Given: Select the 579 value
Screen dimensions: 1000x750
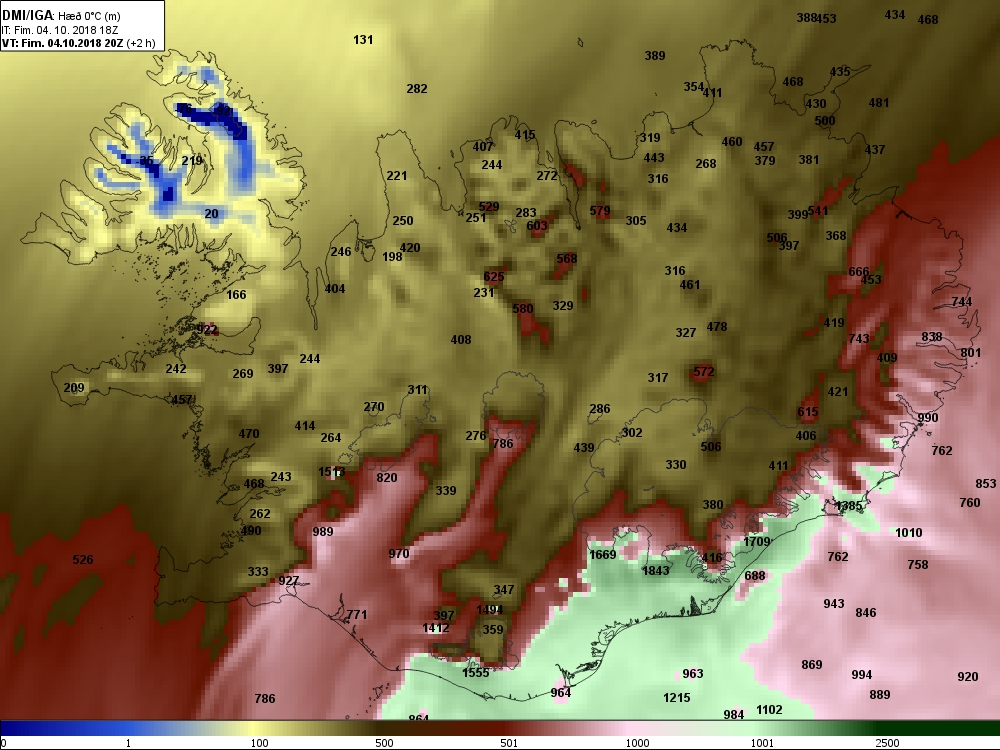Looking at the screenshot, I should 599,210.
